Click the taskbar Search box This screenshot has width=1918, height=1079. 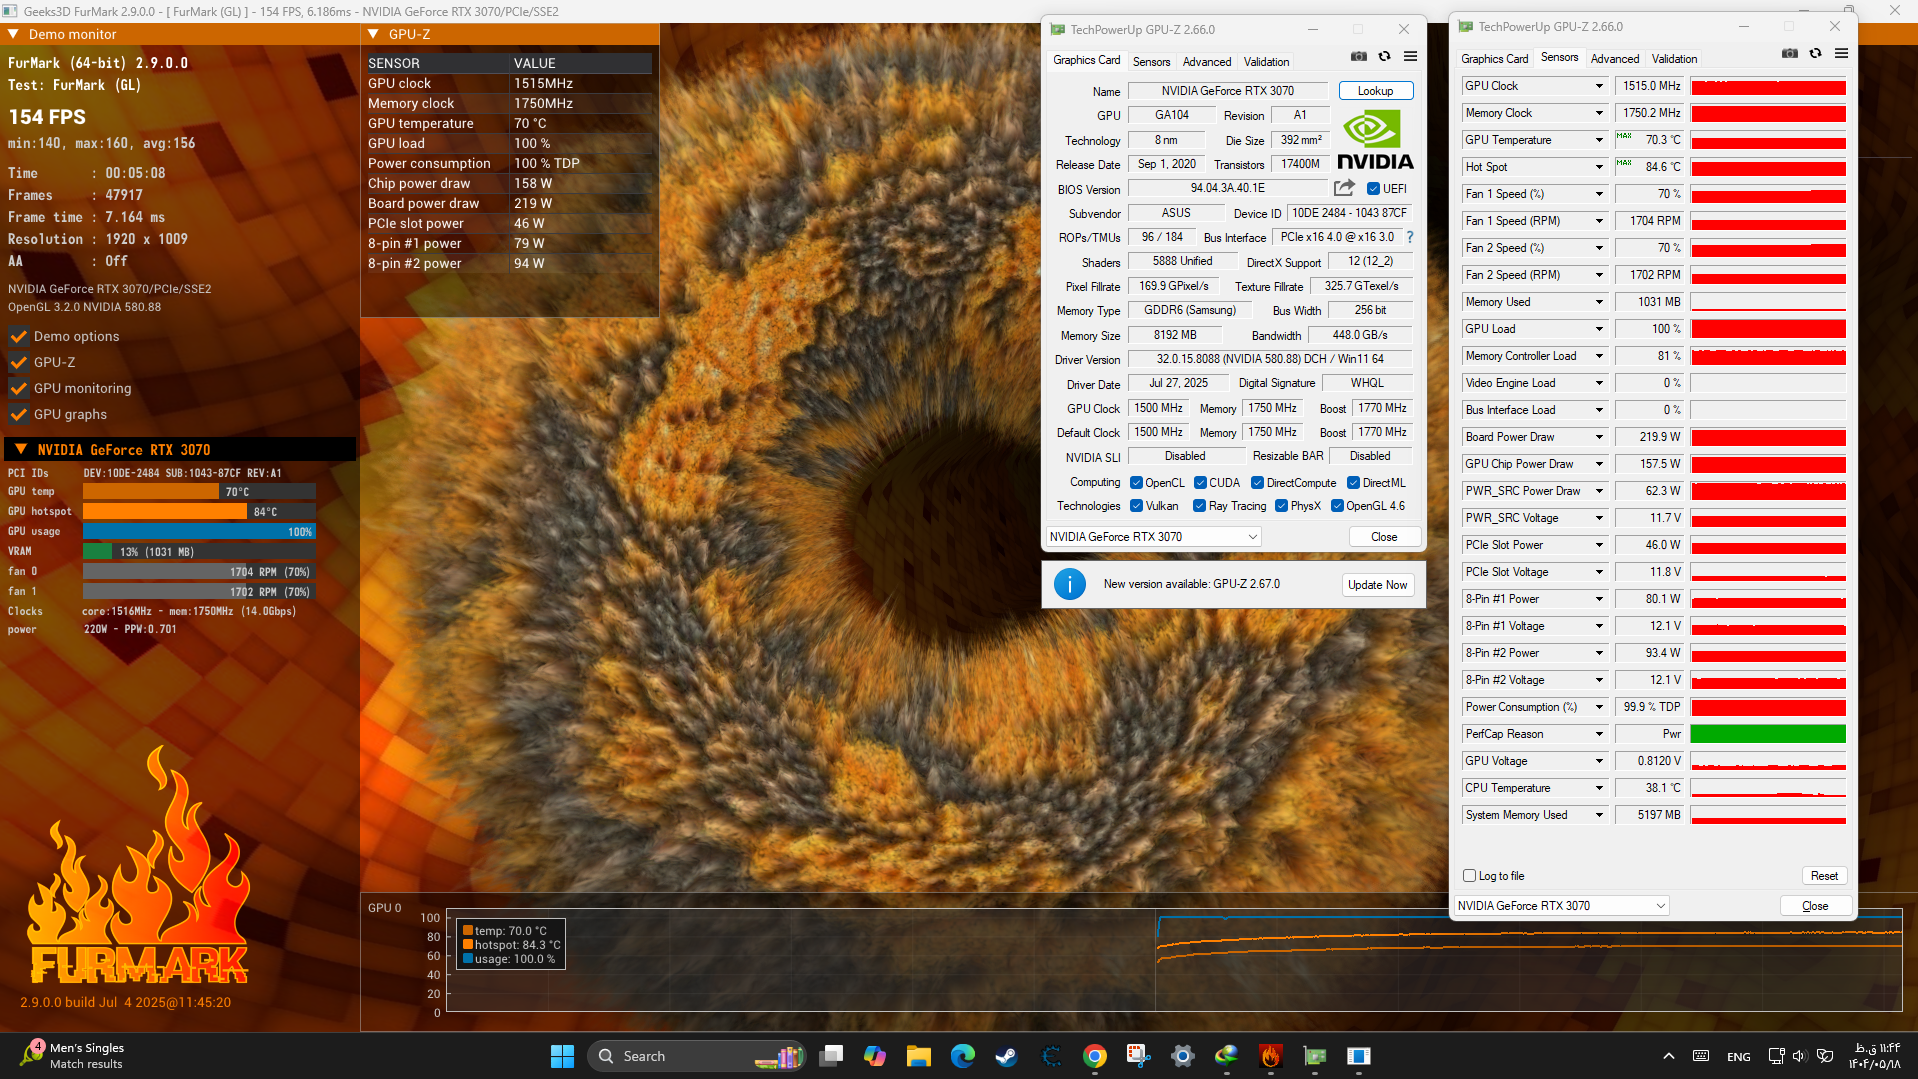pos(698,1056)
